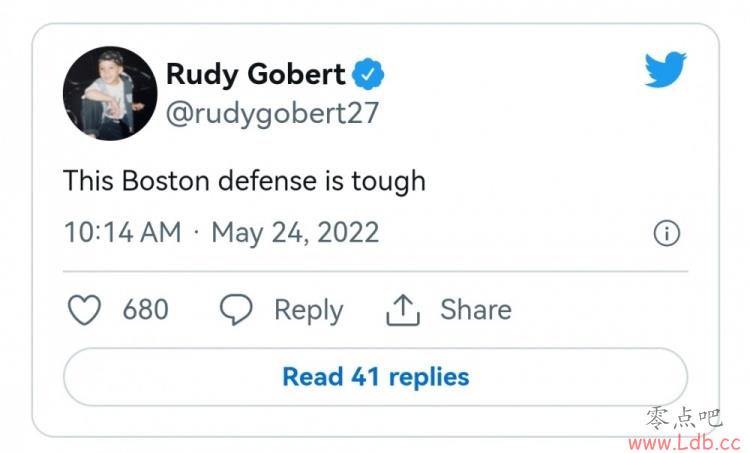Click the divider line below the timestamp
Viewport: 750px width, 453px height.
375,271
